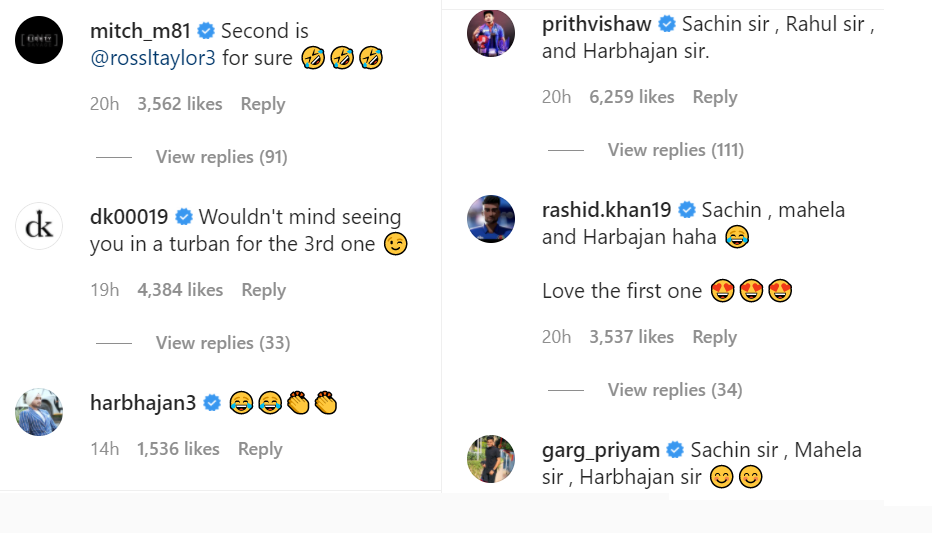Click verified badge beside harbhajan3
Image resolution: width=932 pixels, height=533 pixels.
tap(212, 403)
